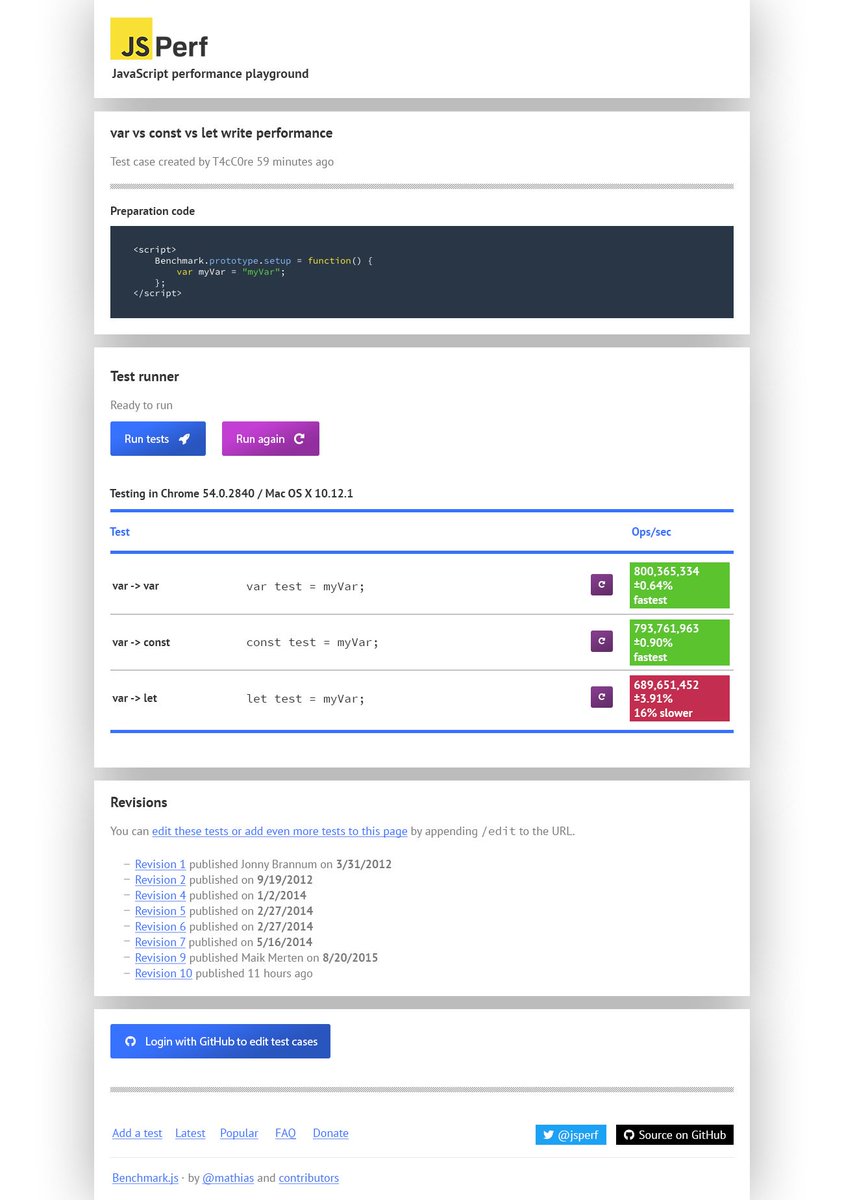
Task: Click the code 'let test = myVar;'
Action: (x=306, y=698)
